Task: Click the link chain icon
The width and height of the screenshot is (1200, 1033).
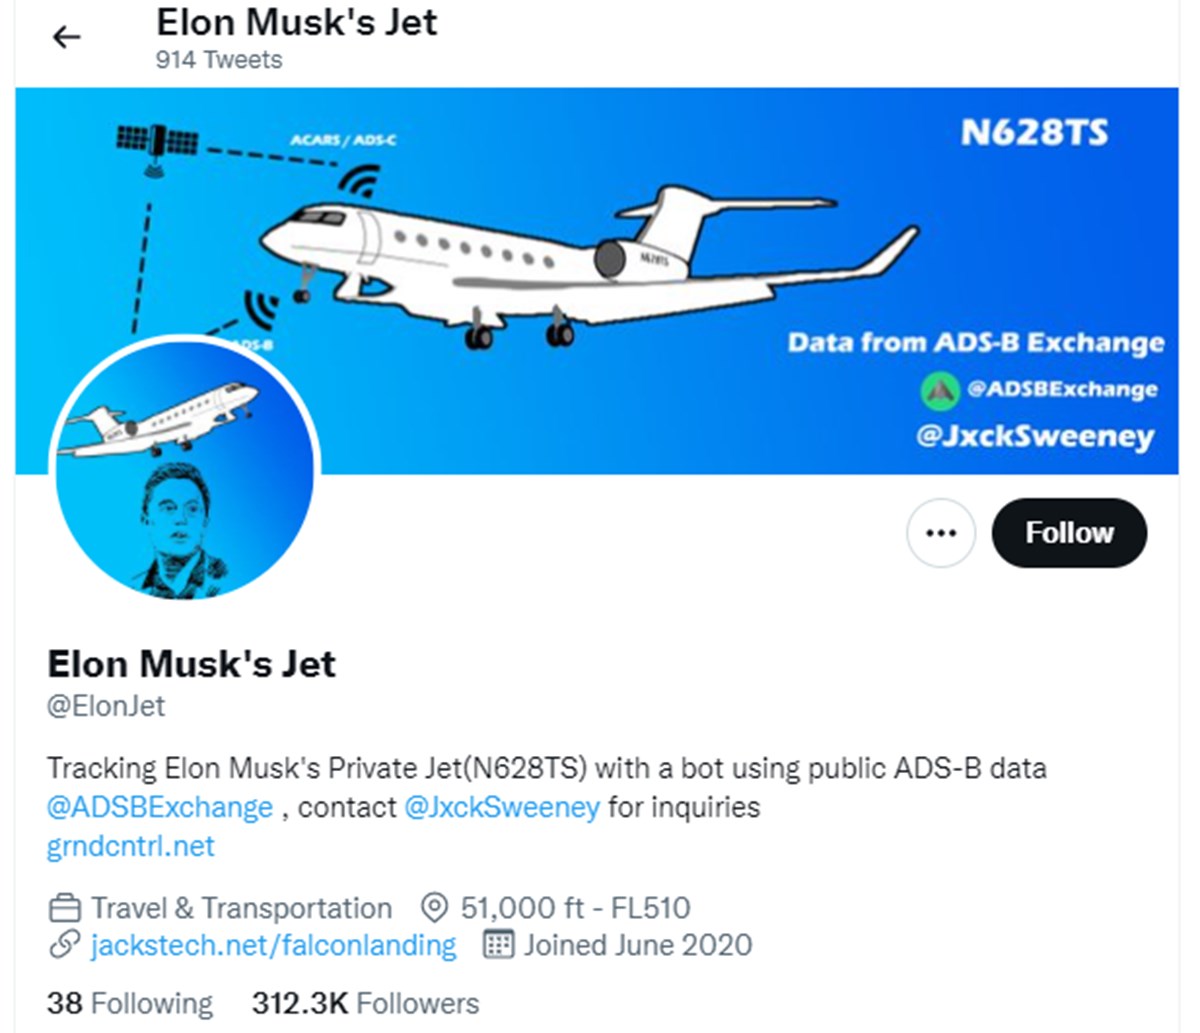Action: [x=64, y=945]
